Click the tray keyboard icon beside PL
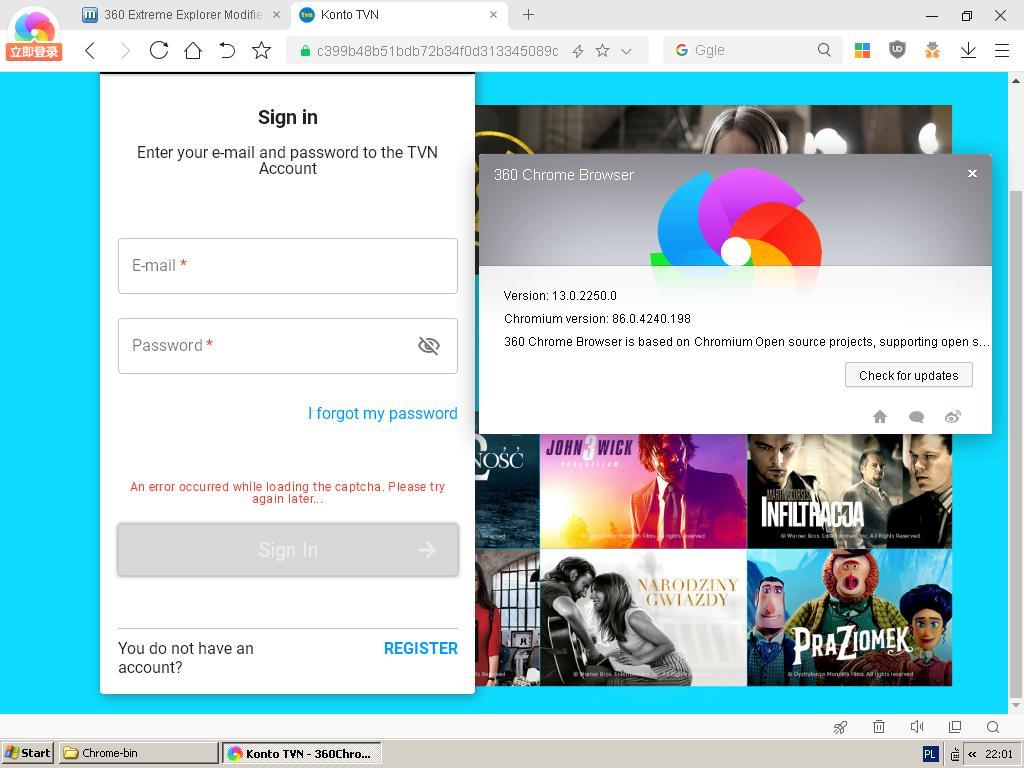 (x=955, y=754)
